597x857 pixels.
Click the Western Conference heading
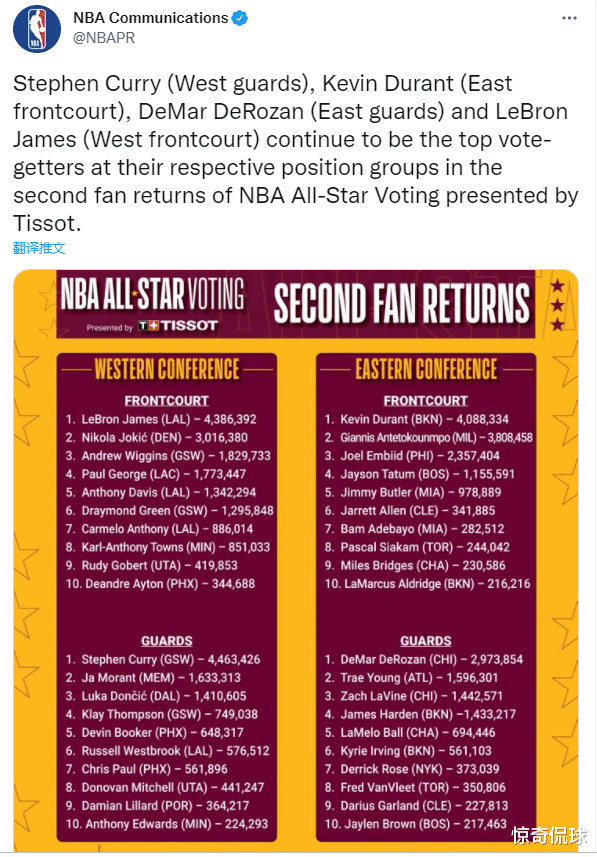167,369
